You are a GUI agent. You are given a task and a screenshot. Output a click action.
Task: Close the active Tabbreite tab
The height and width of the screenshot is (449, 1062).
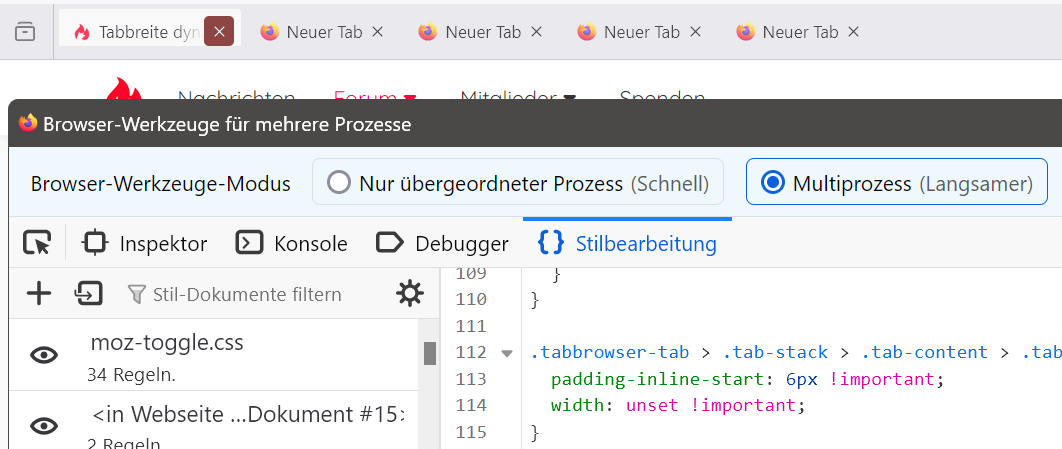(x=220, y=32)
